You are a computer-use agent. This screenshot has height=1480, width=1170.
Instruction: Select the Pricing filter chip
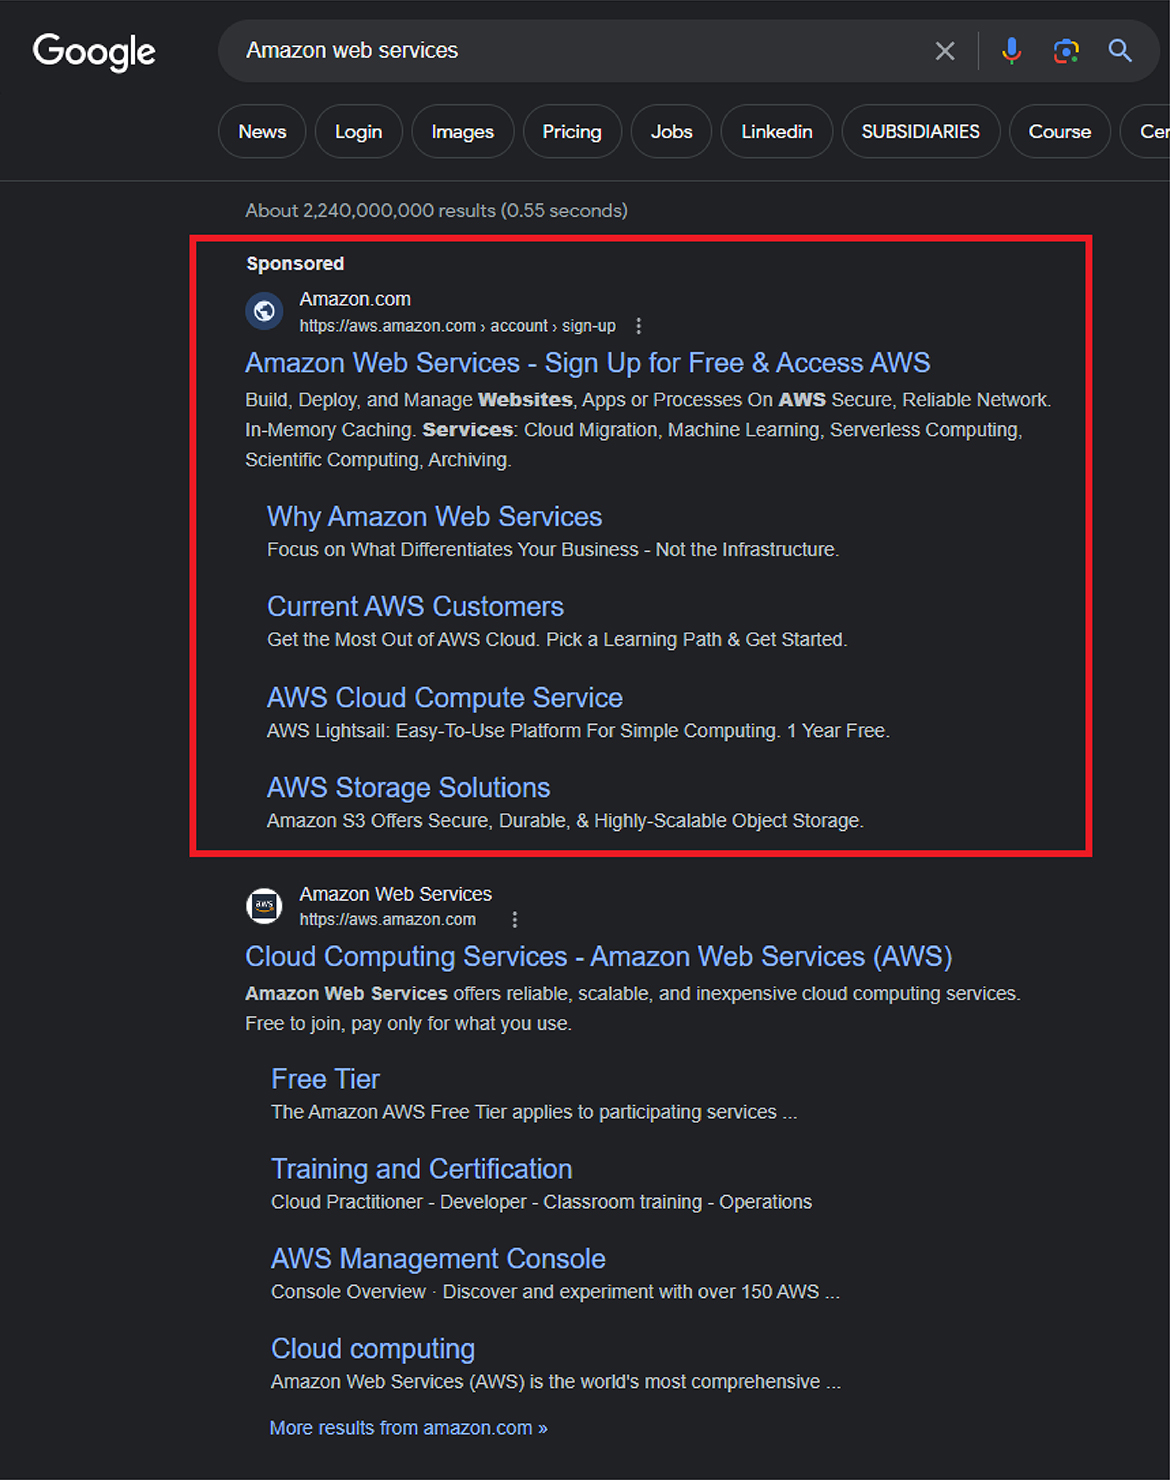pyautogui.click(x=572, y=131)
